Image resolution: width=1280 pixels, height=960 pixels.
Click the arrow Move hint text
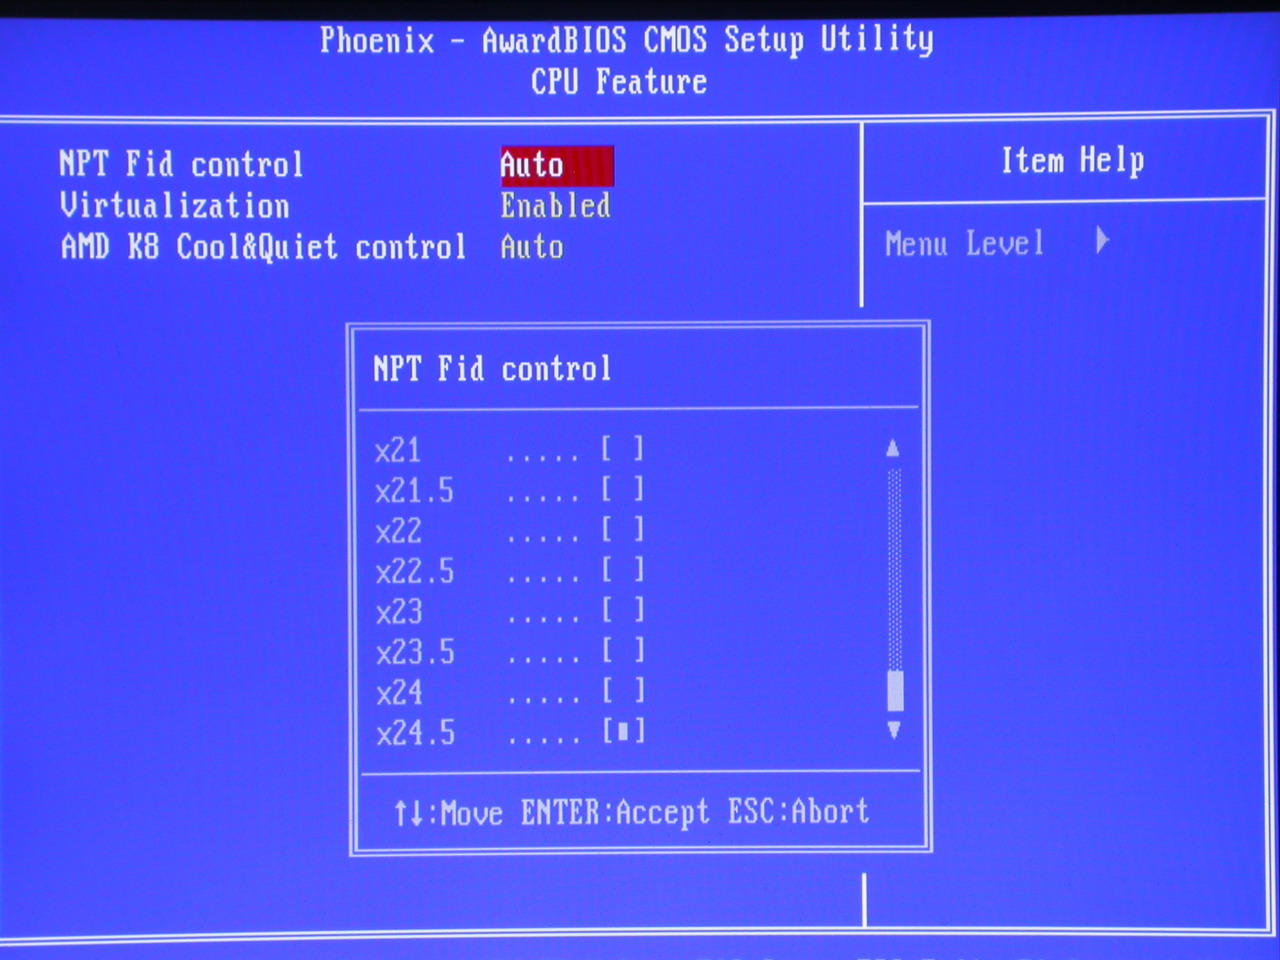448,813
